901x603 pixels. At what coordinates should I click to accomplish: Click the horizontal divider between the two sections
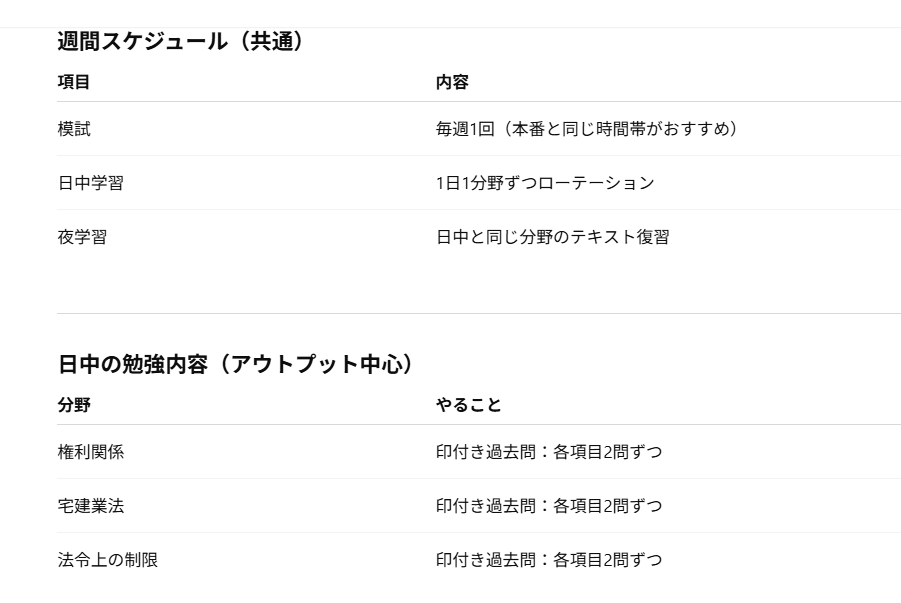pyautogui.click(x=478, y=313)
